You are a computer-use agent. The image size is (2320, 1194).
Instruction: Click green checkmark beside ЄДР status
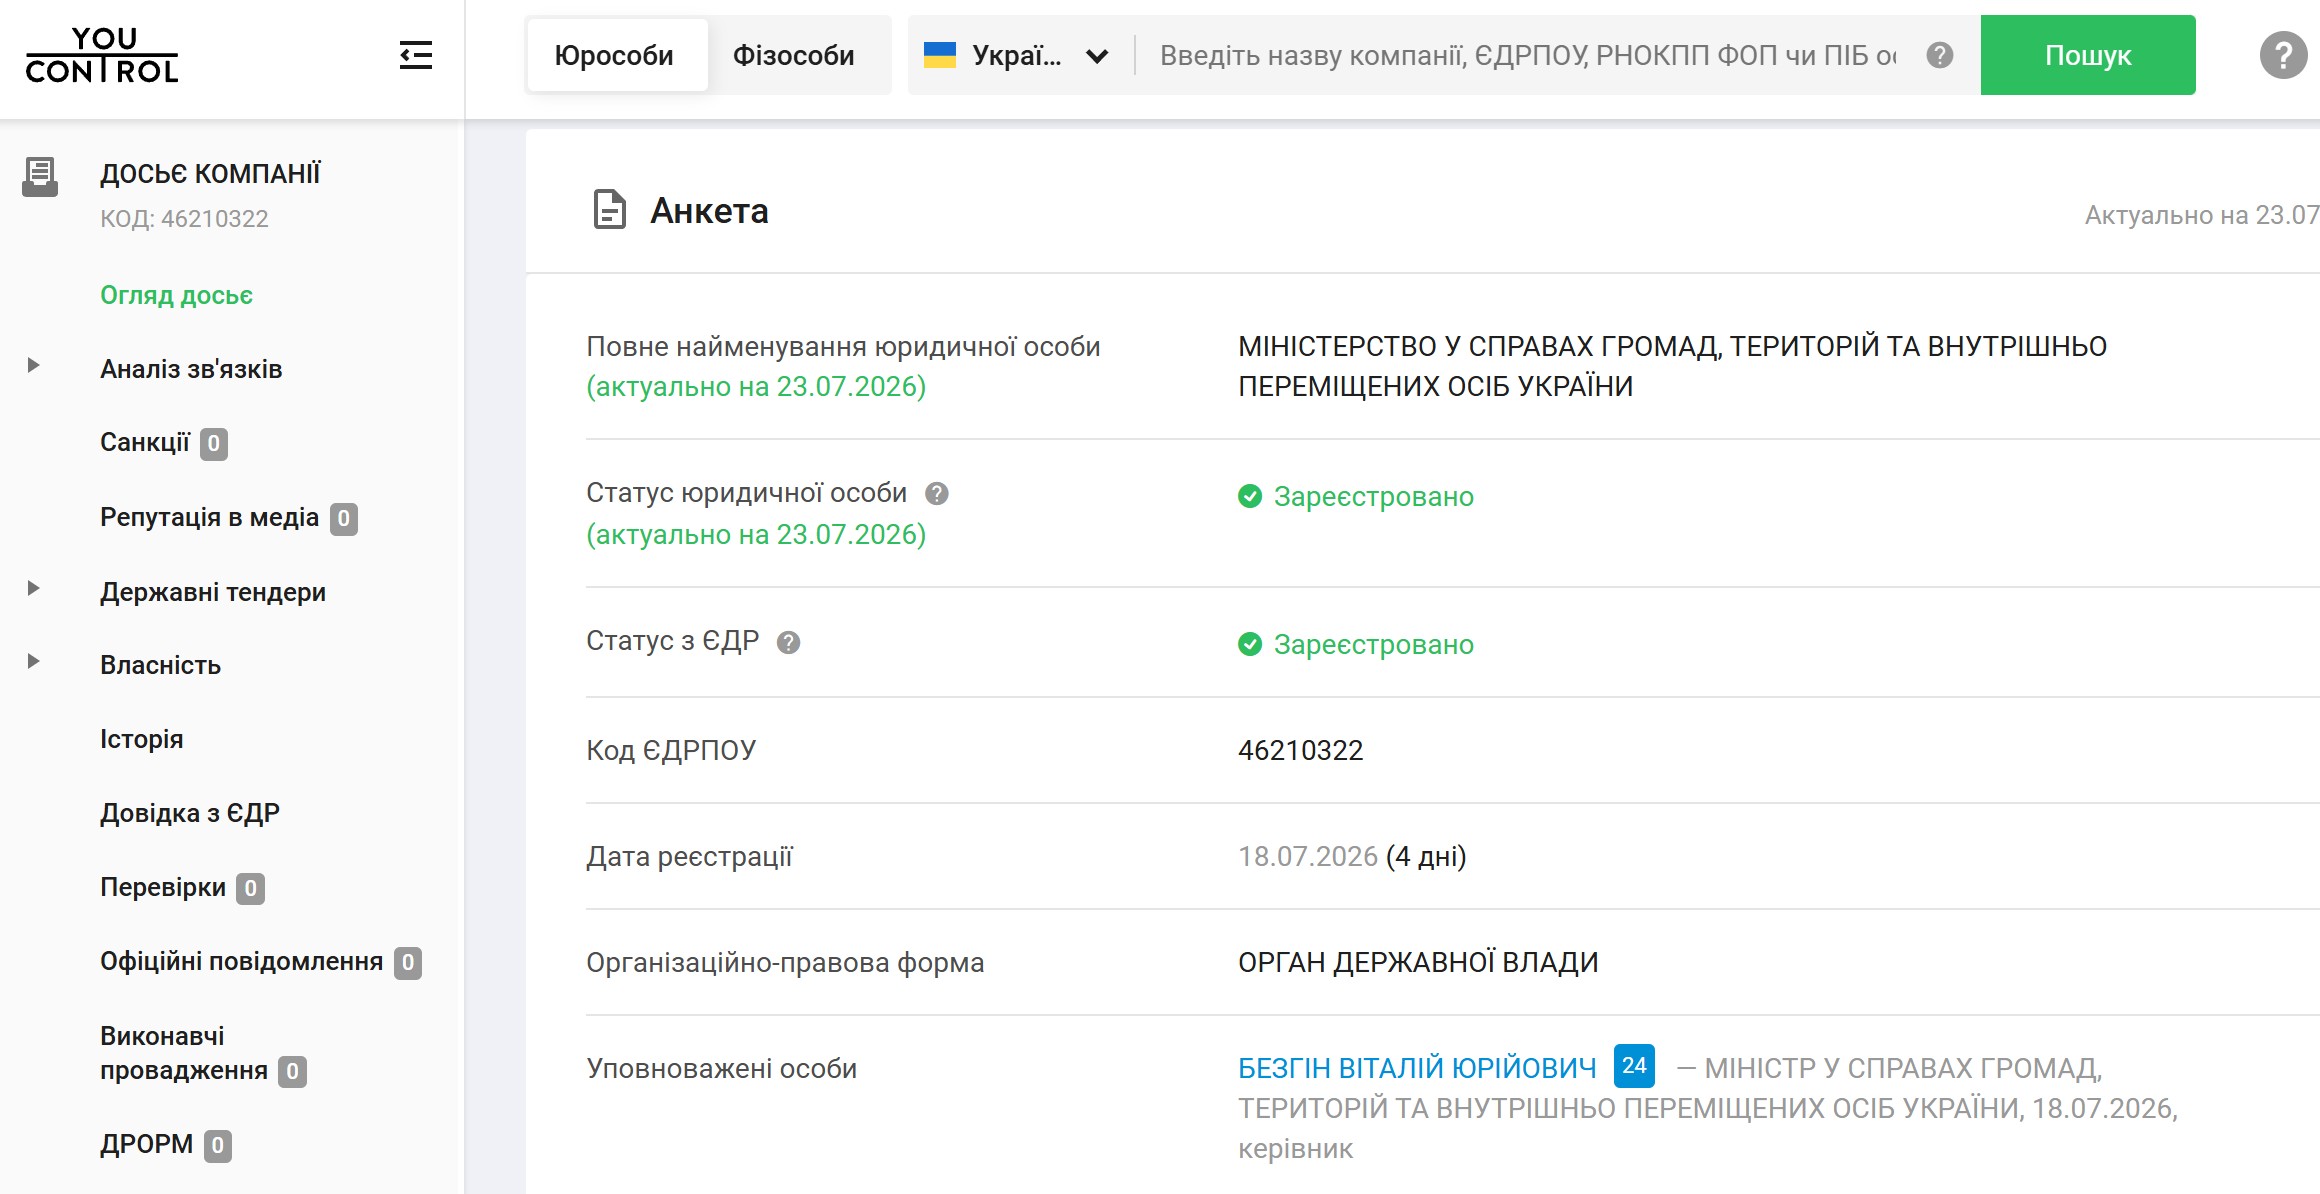click(1250, 644)
